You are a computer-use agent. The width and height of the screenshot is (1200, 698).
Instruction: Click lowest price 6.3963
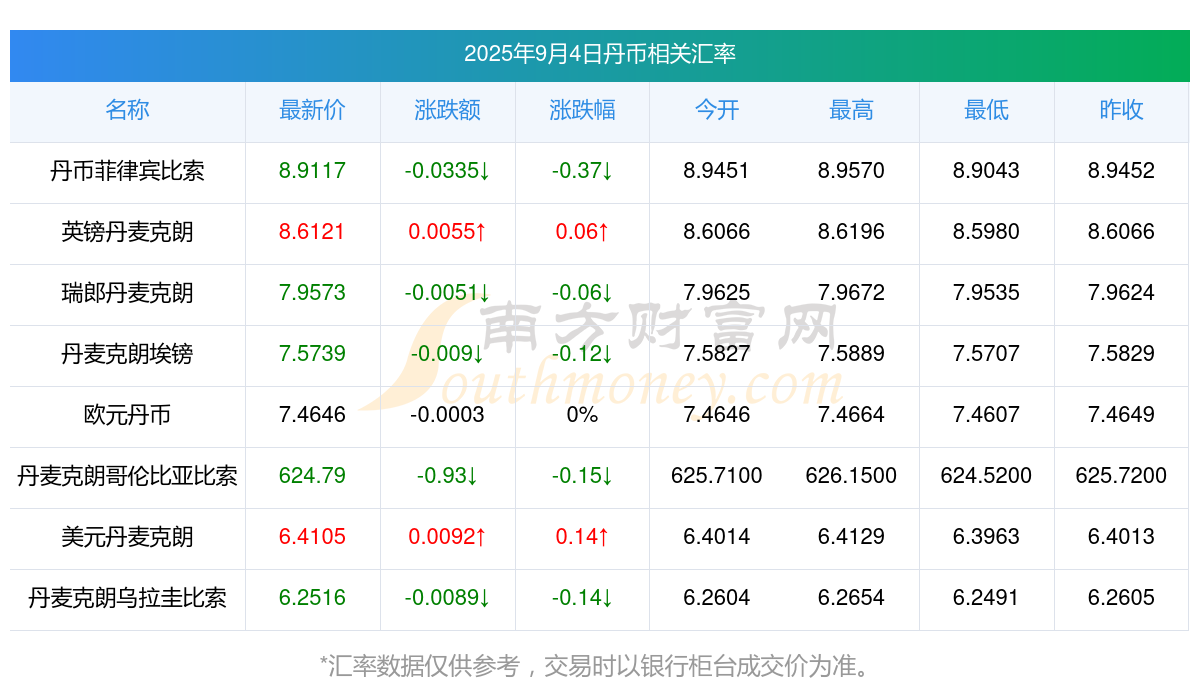(x=987, y=537)
